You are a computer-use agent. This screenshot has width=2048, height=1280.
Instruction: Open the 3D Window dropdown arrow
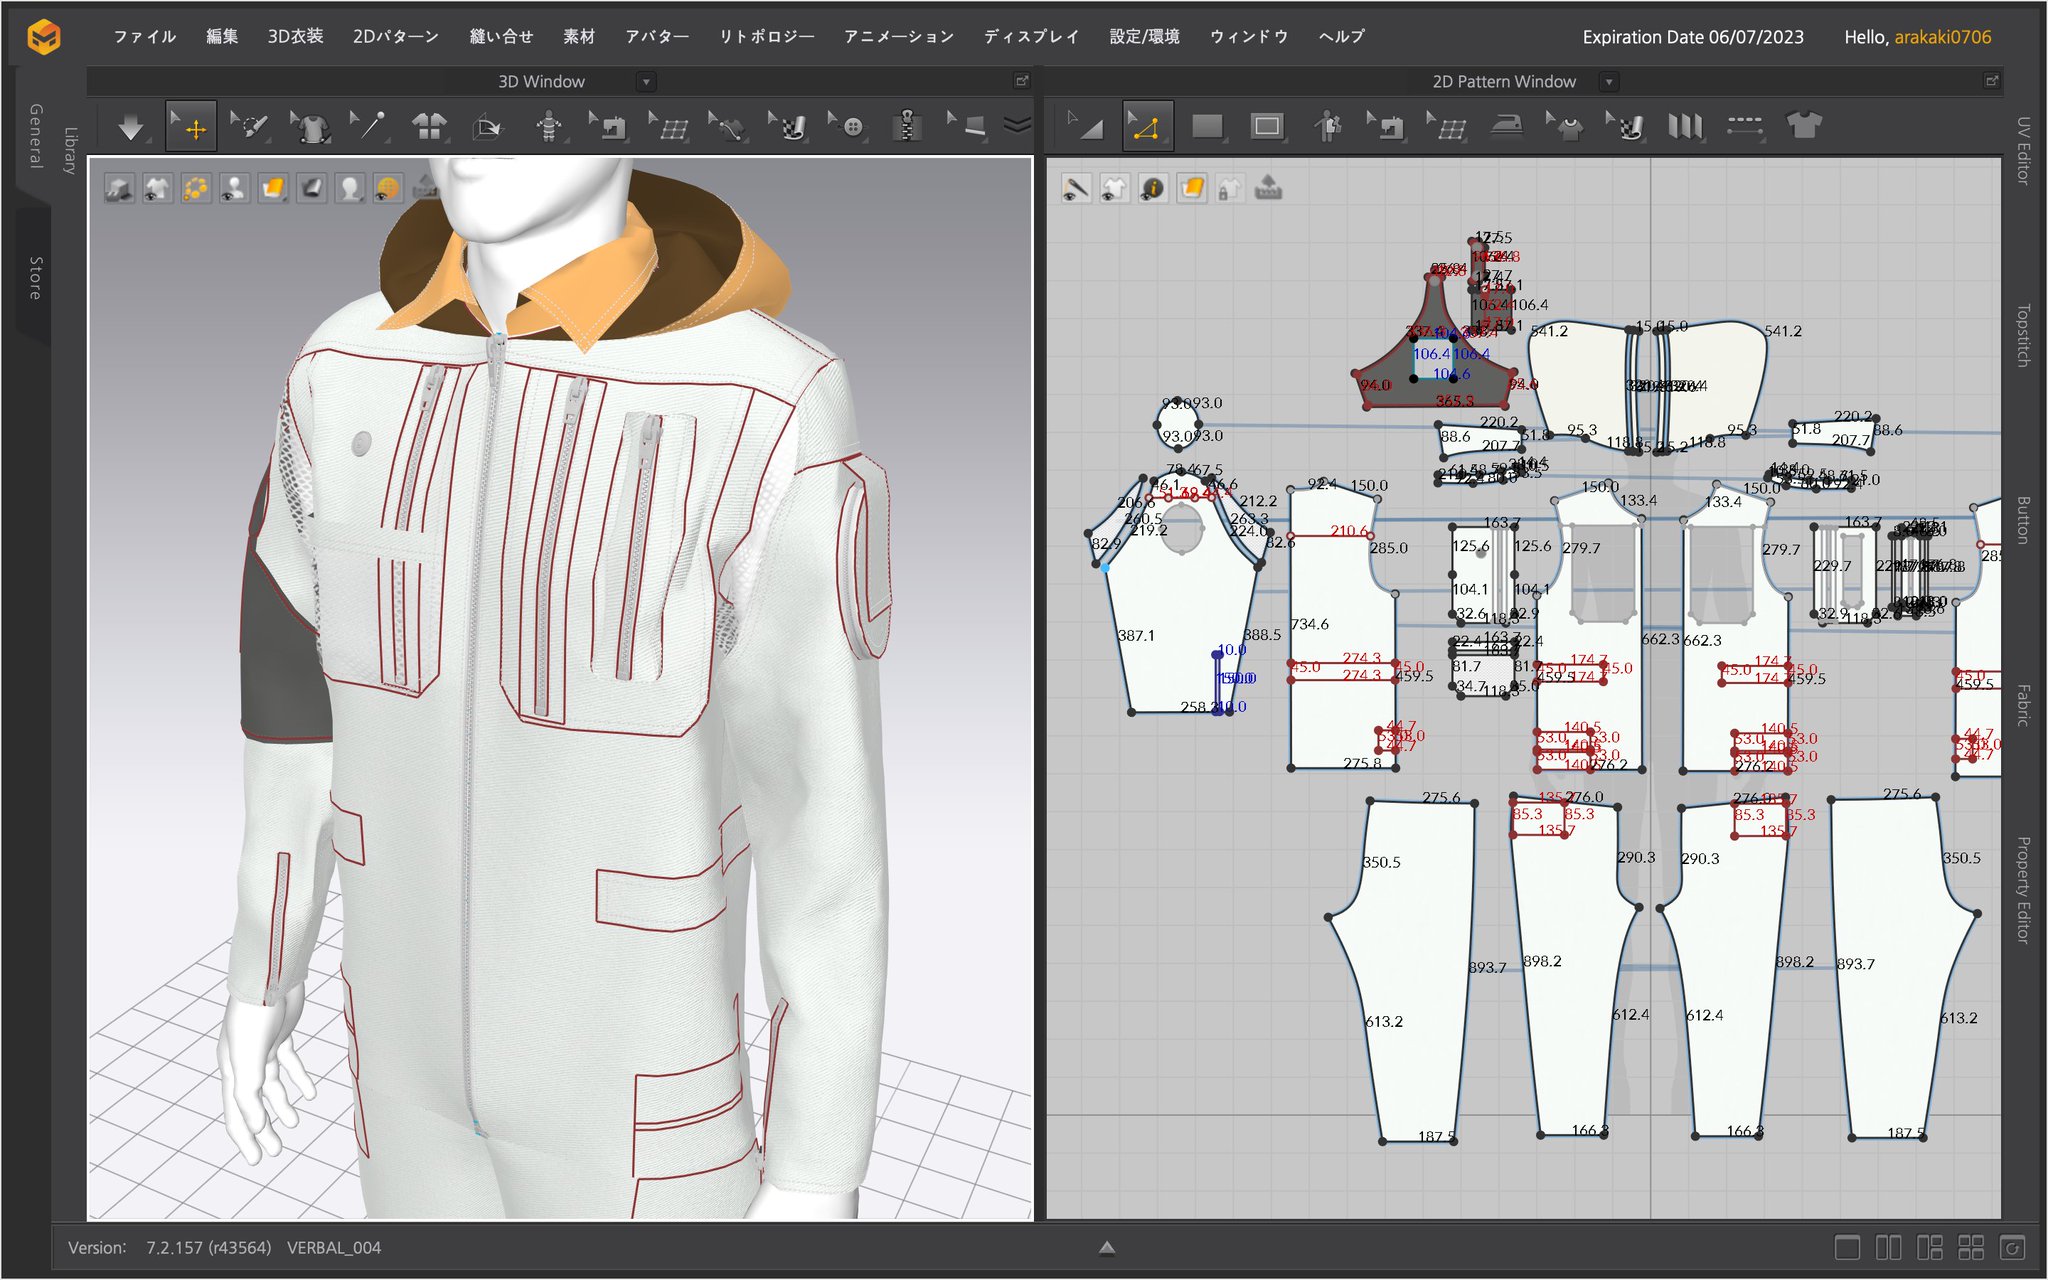pos(646,82)
